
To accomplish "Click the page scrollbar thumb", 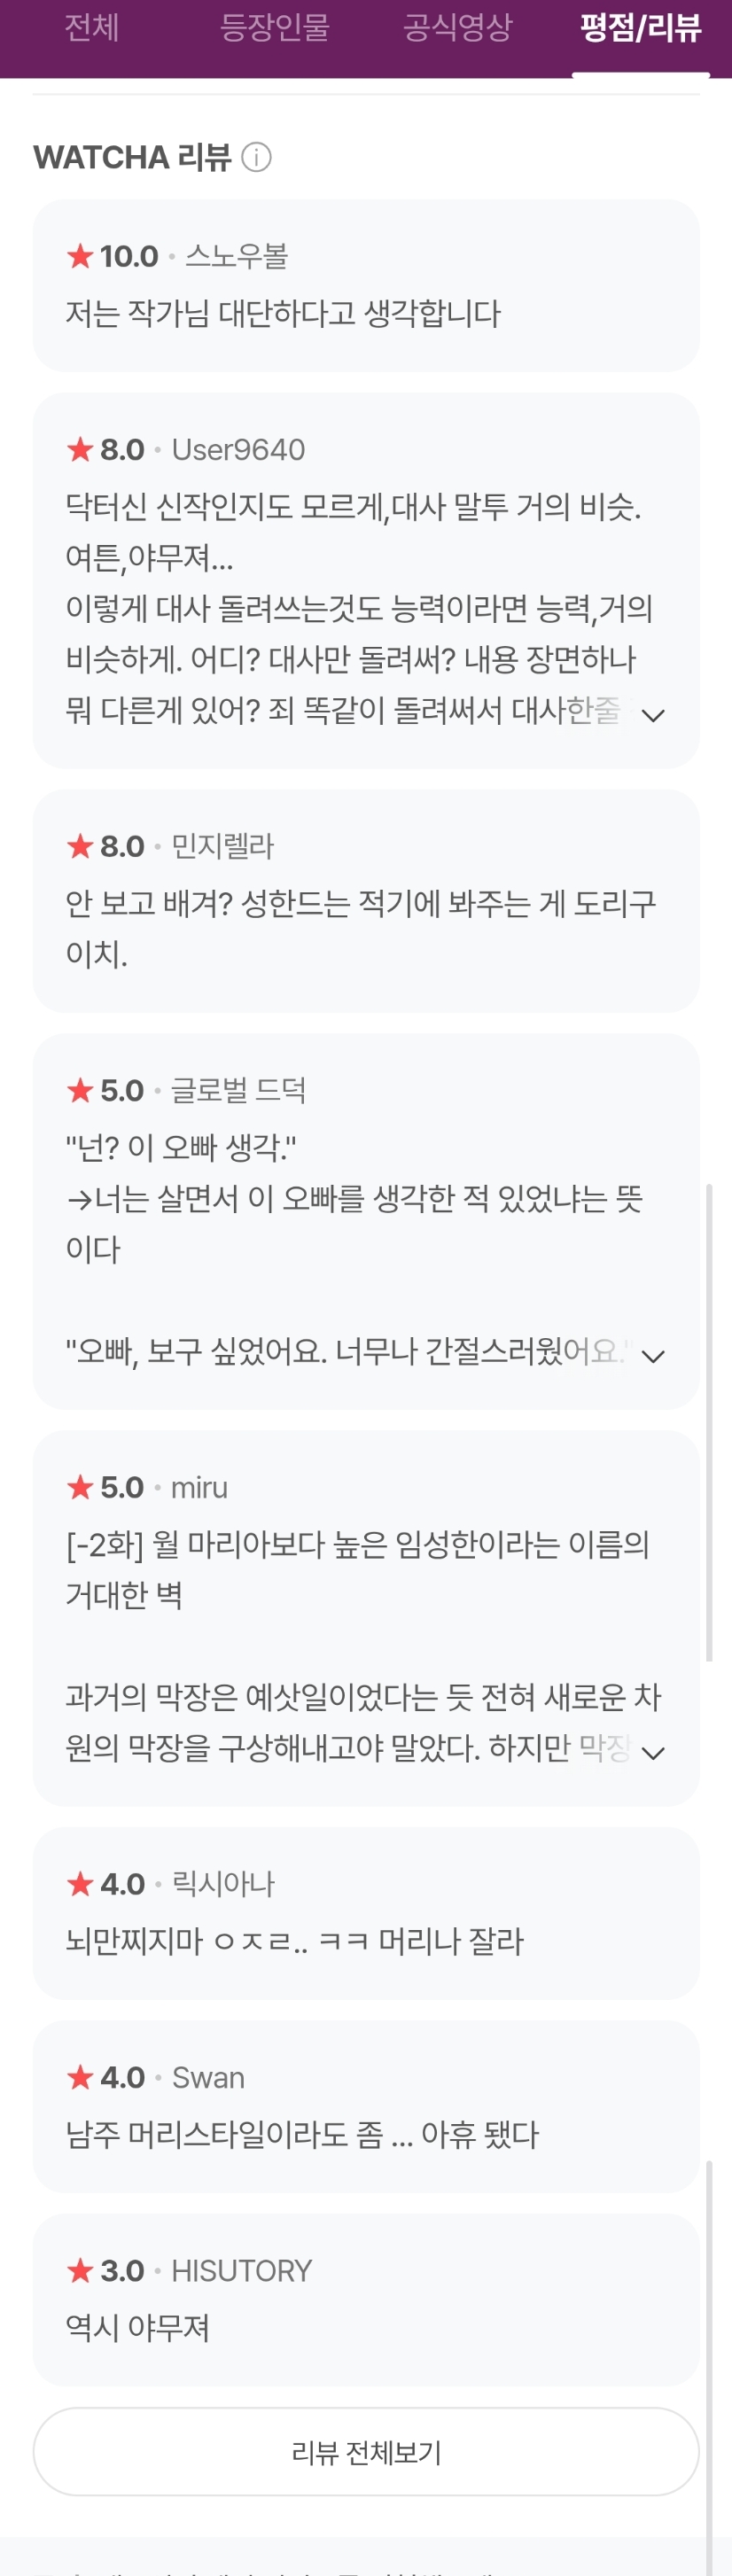I will pyautogui.click(x=709, y=1420).
